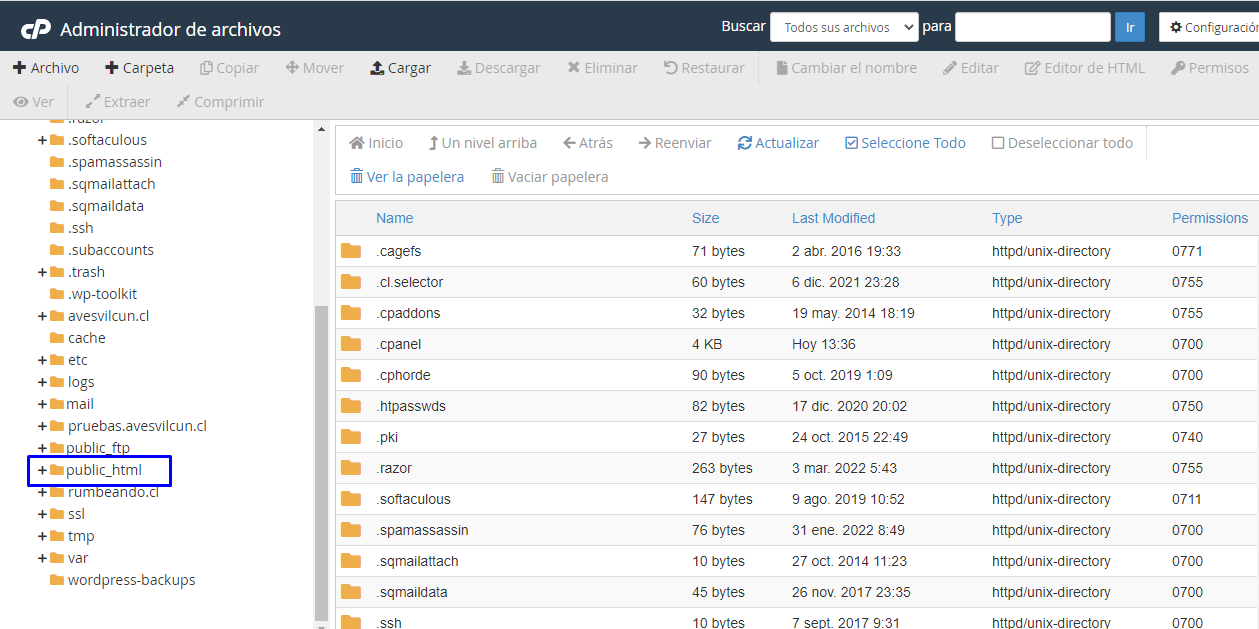The image size is (1259, 629).
Task: Go up one level with Un nivel arriba
Action: 483,142
